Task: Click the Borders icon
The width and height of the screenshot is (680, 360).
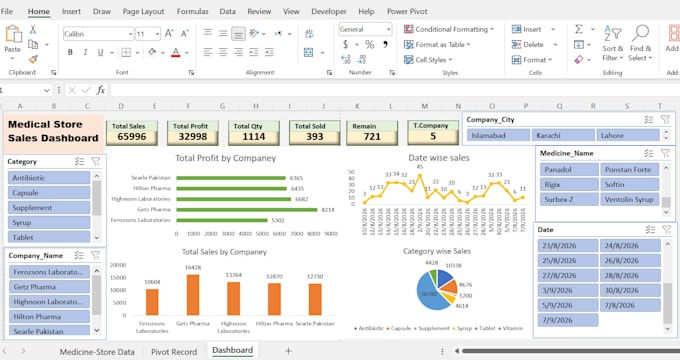Action: (126, 52)
